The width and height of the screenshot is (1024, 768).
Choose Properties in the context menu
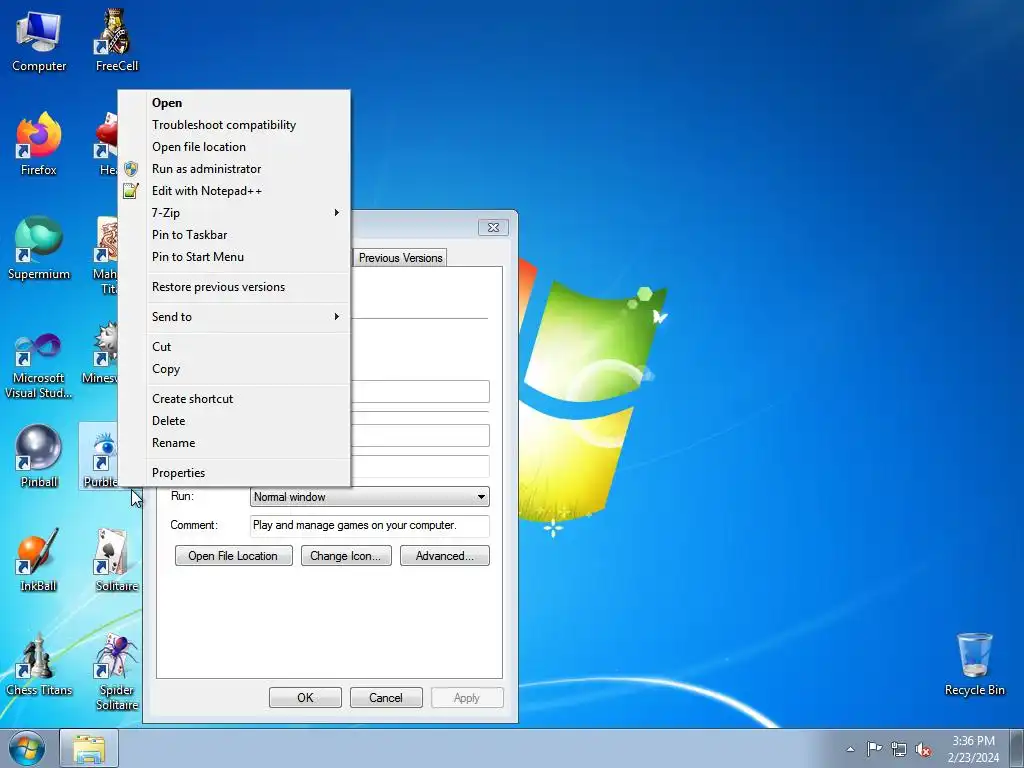pyautogui.click(x=234, y=473)
